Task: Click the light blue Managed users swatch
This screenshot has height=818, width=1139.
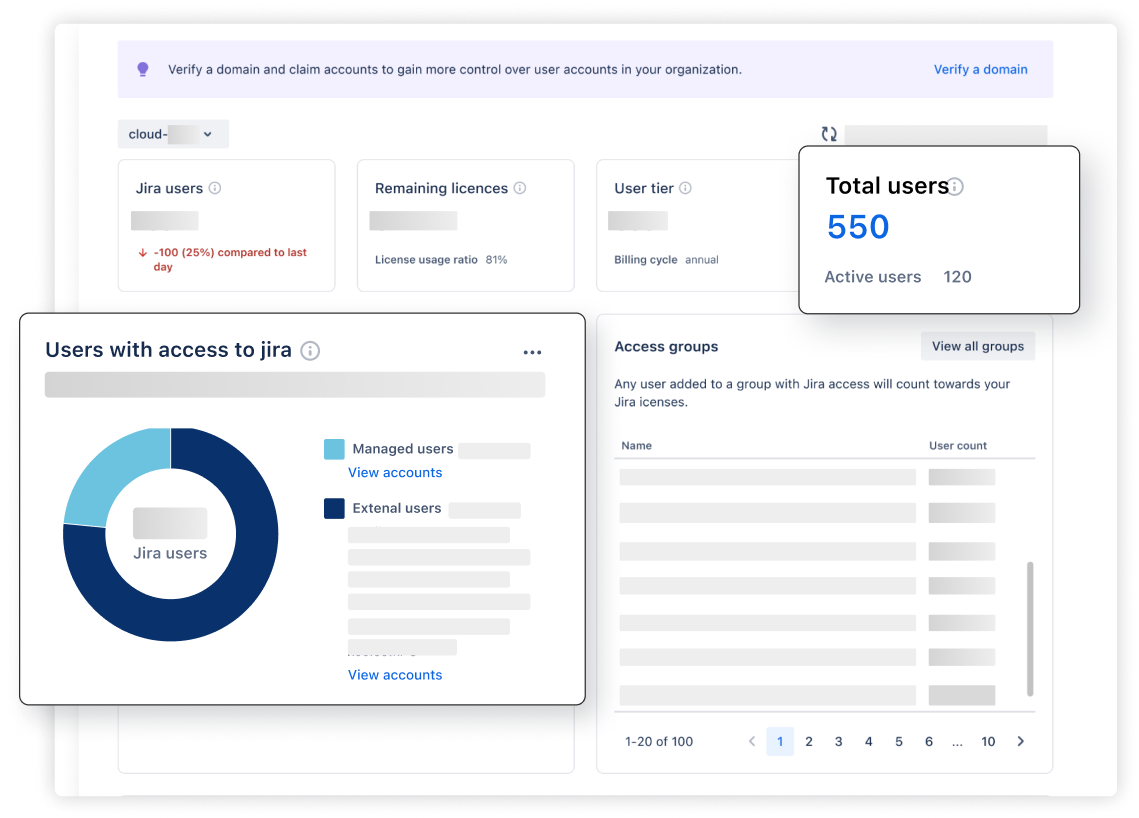Action: click(334, 449)
